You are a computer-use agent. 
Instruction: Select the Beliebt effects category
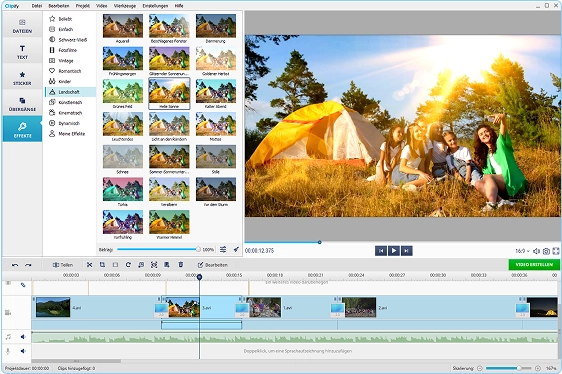tap(70, 19)
